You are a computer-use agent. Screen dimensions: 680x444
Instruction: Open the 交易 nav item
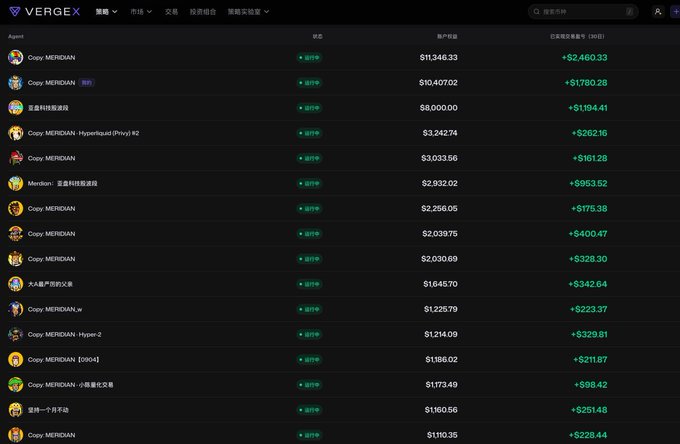point(171,12)
